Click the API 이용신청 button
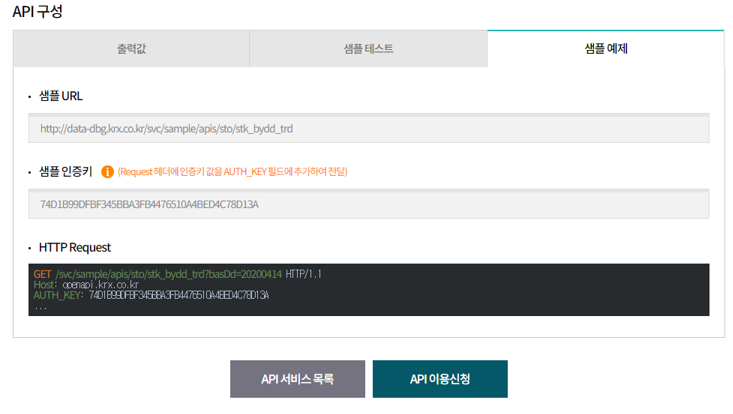Viewport: 733px width, 414px height. (x=440, y=379)
